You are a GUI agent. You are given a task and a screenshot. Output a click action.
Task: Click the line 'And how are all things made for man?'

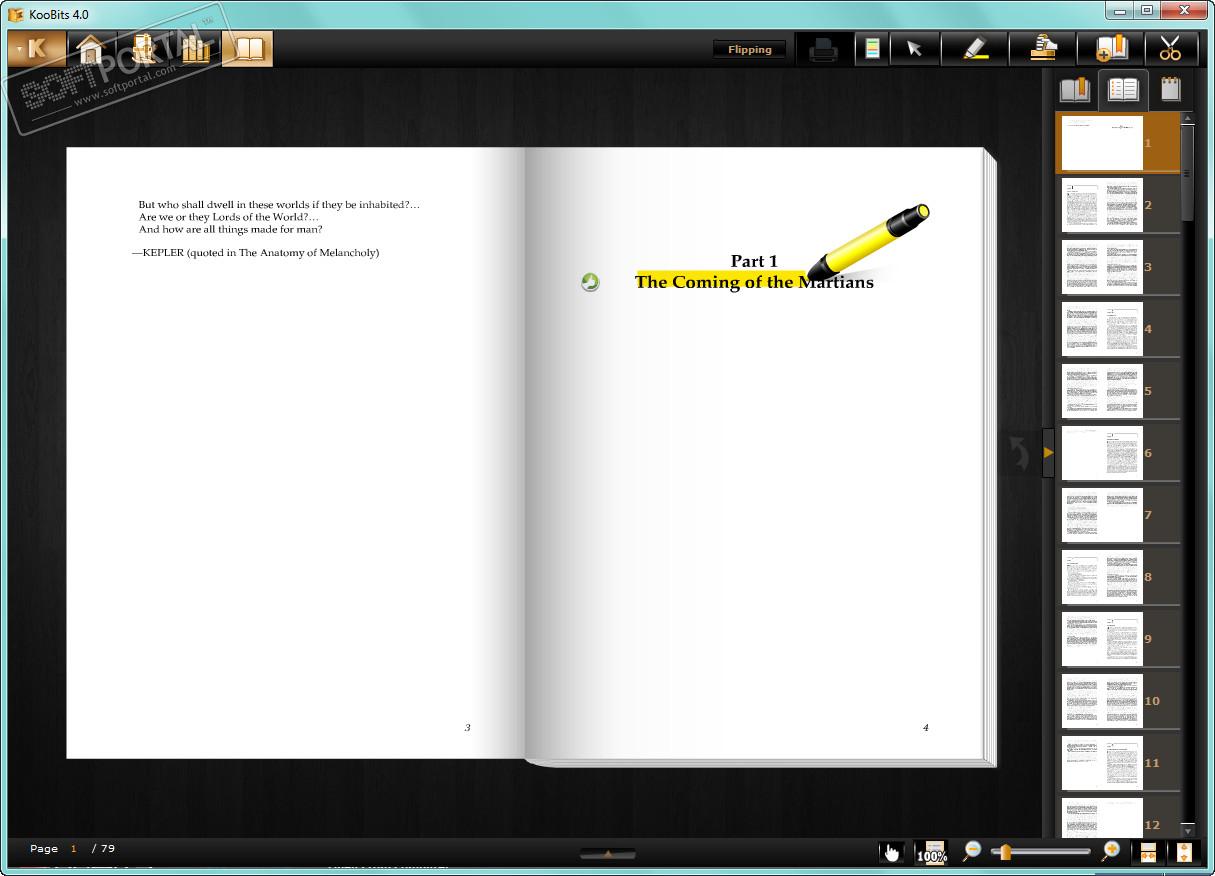[230, 229]
